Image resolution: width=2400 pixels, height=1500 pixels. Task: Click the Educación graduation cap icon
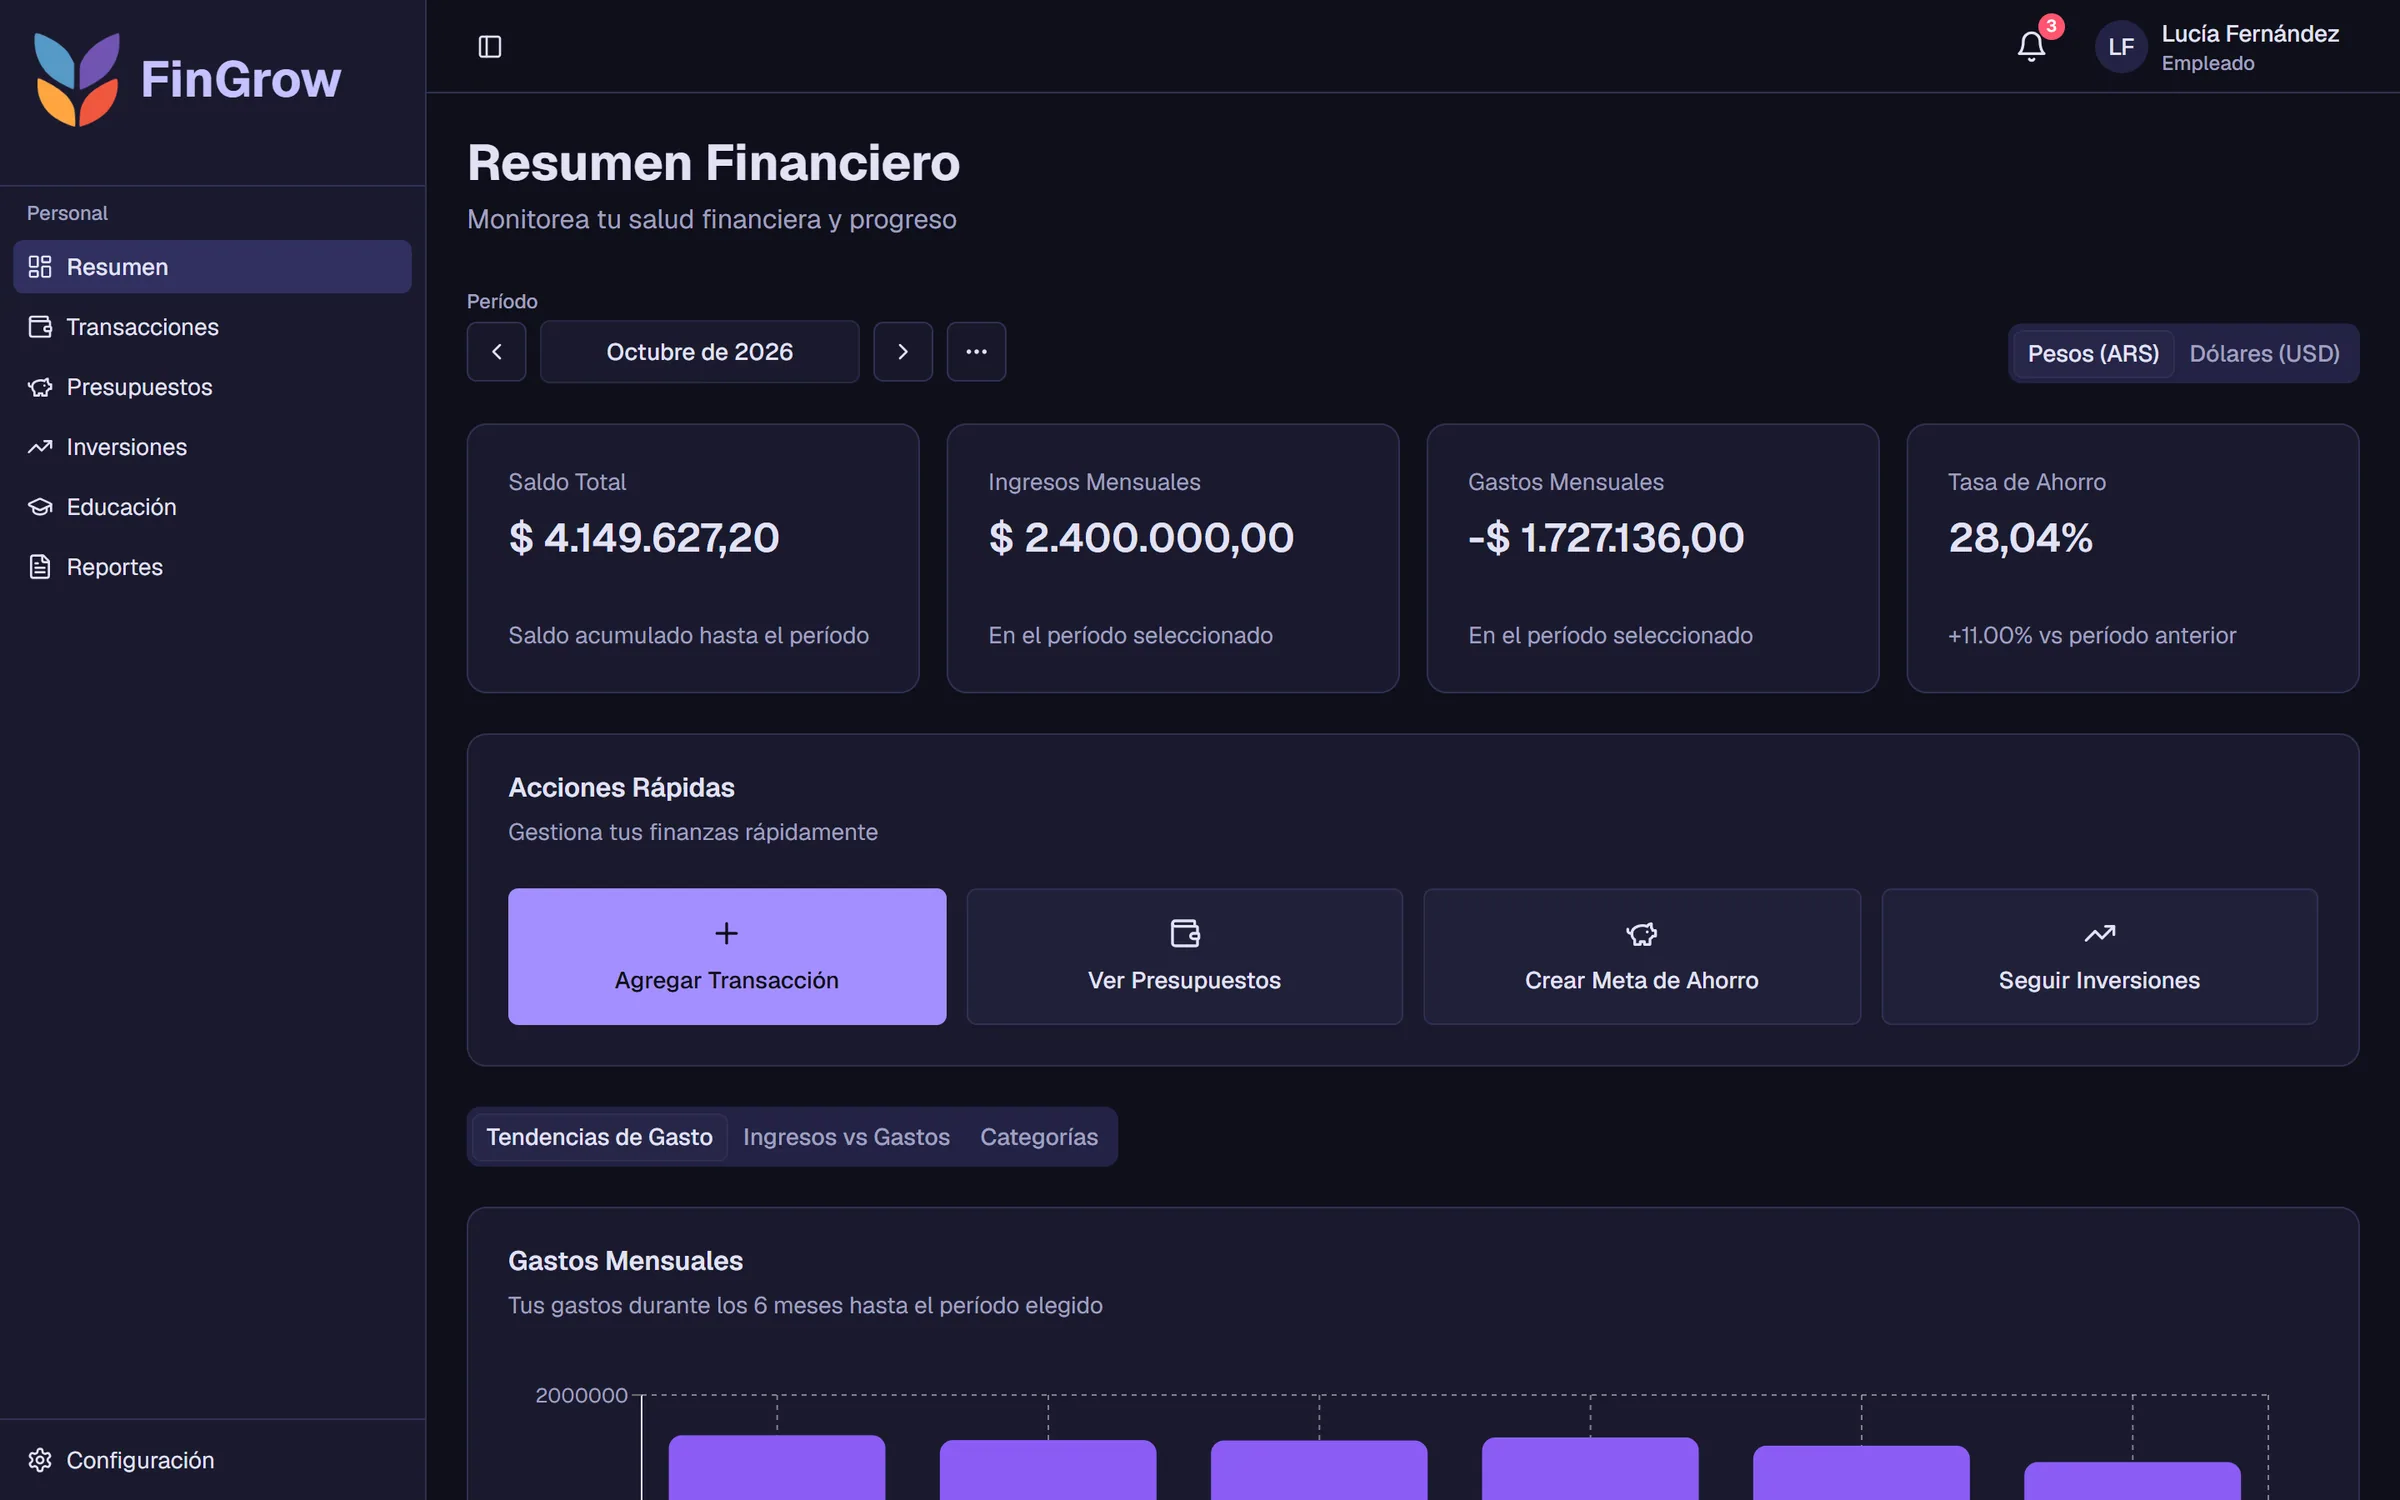coord(40,507)
